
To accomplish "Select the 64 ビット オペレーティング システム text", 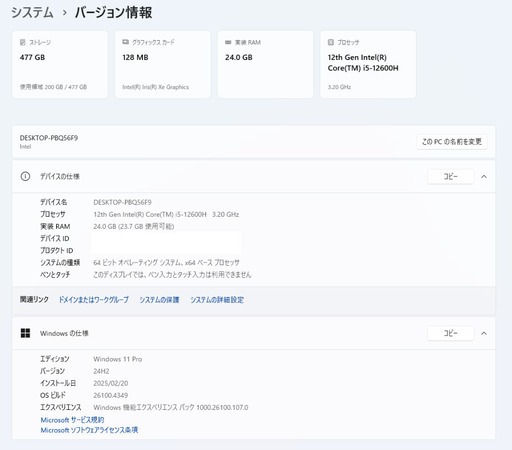I will tap(166, 263).
